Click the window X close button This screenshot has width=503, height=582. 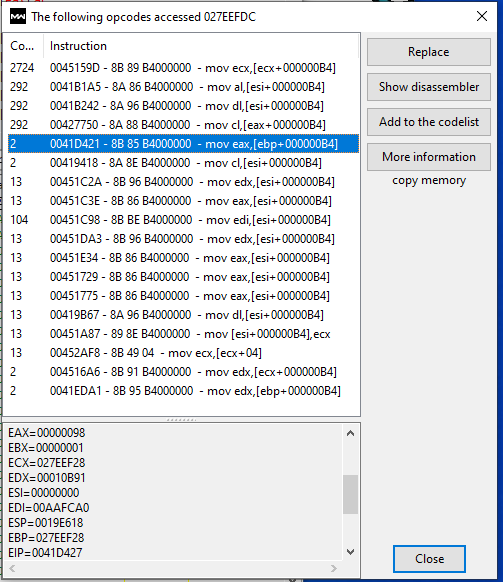[x=482, y=16]
